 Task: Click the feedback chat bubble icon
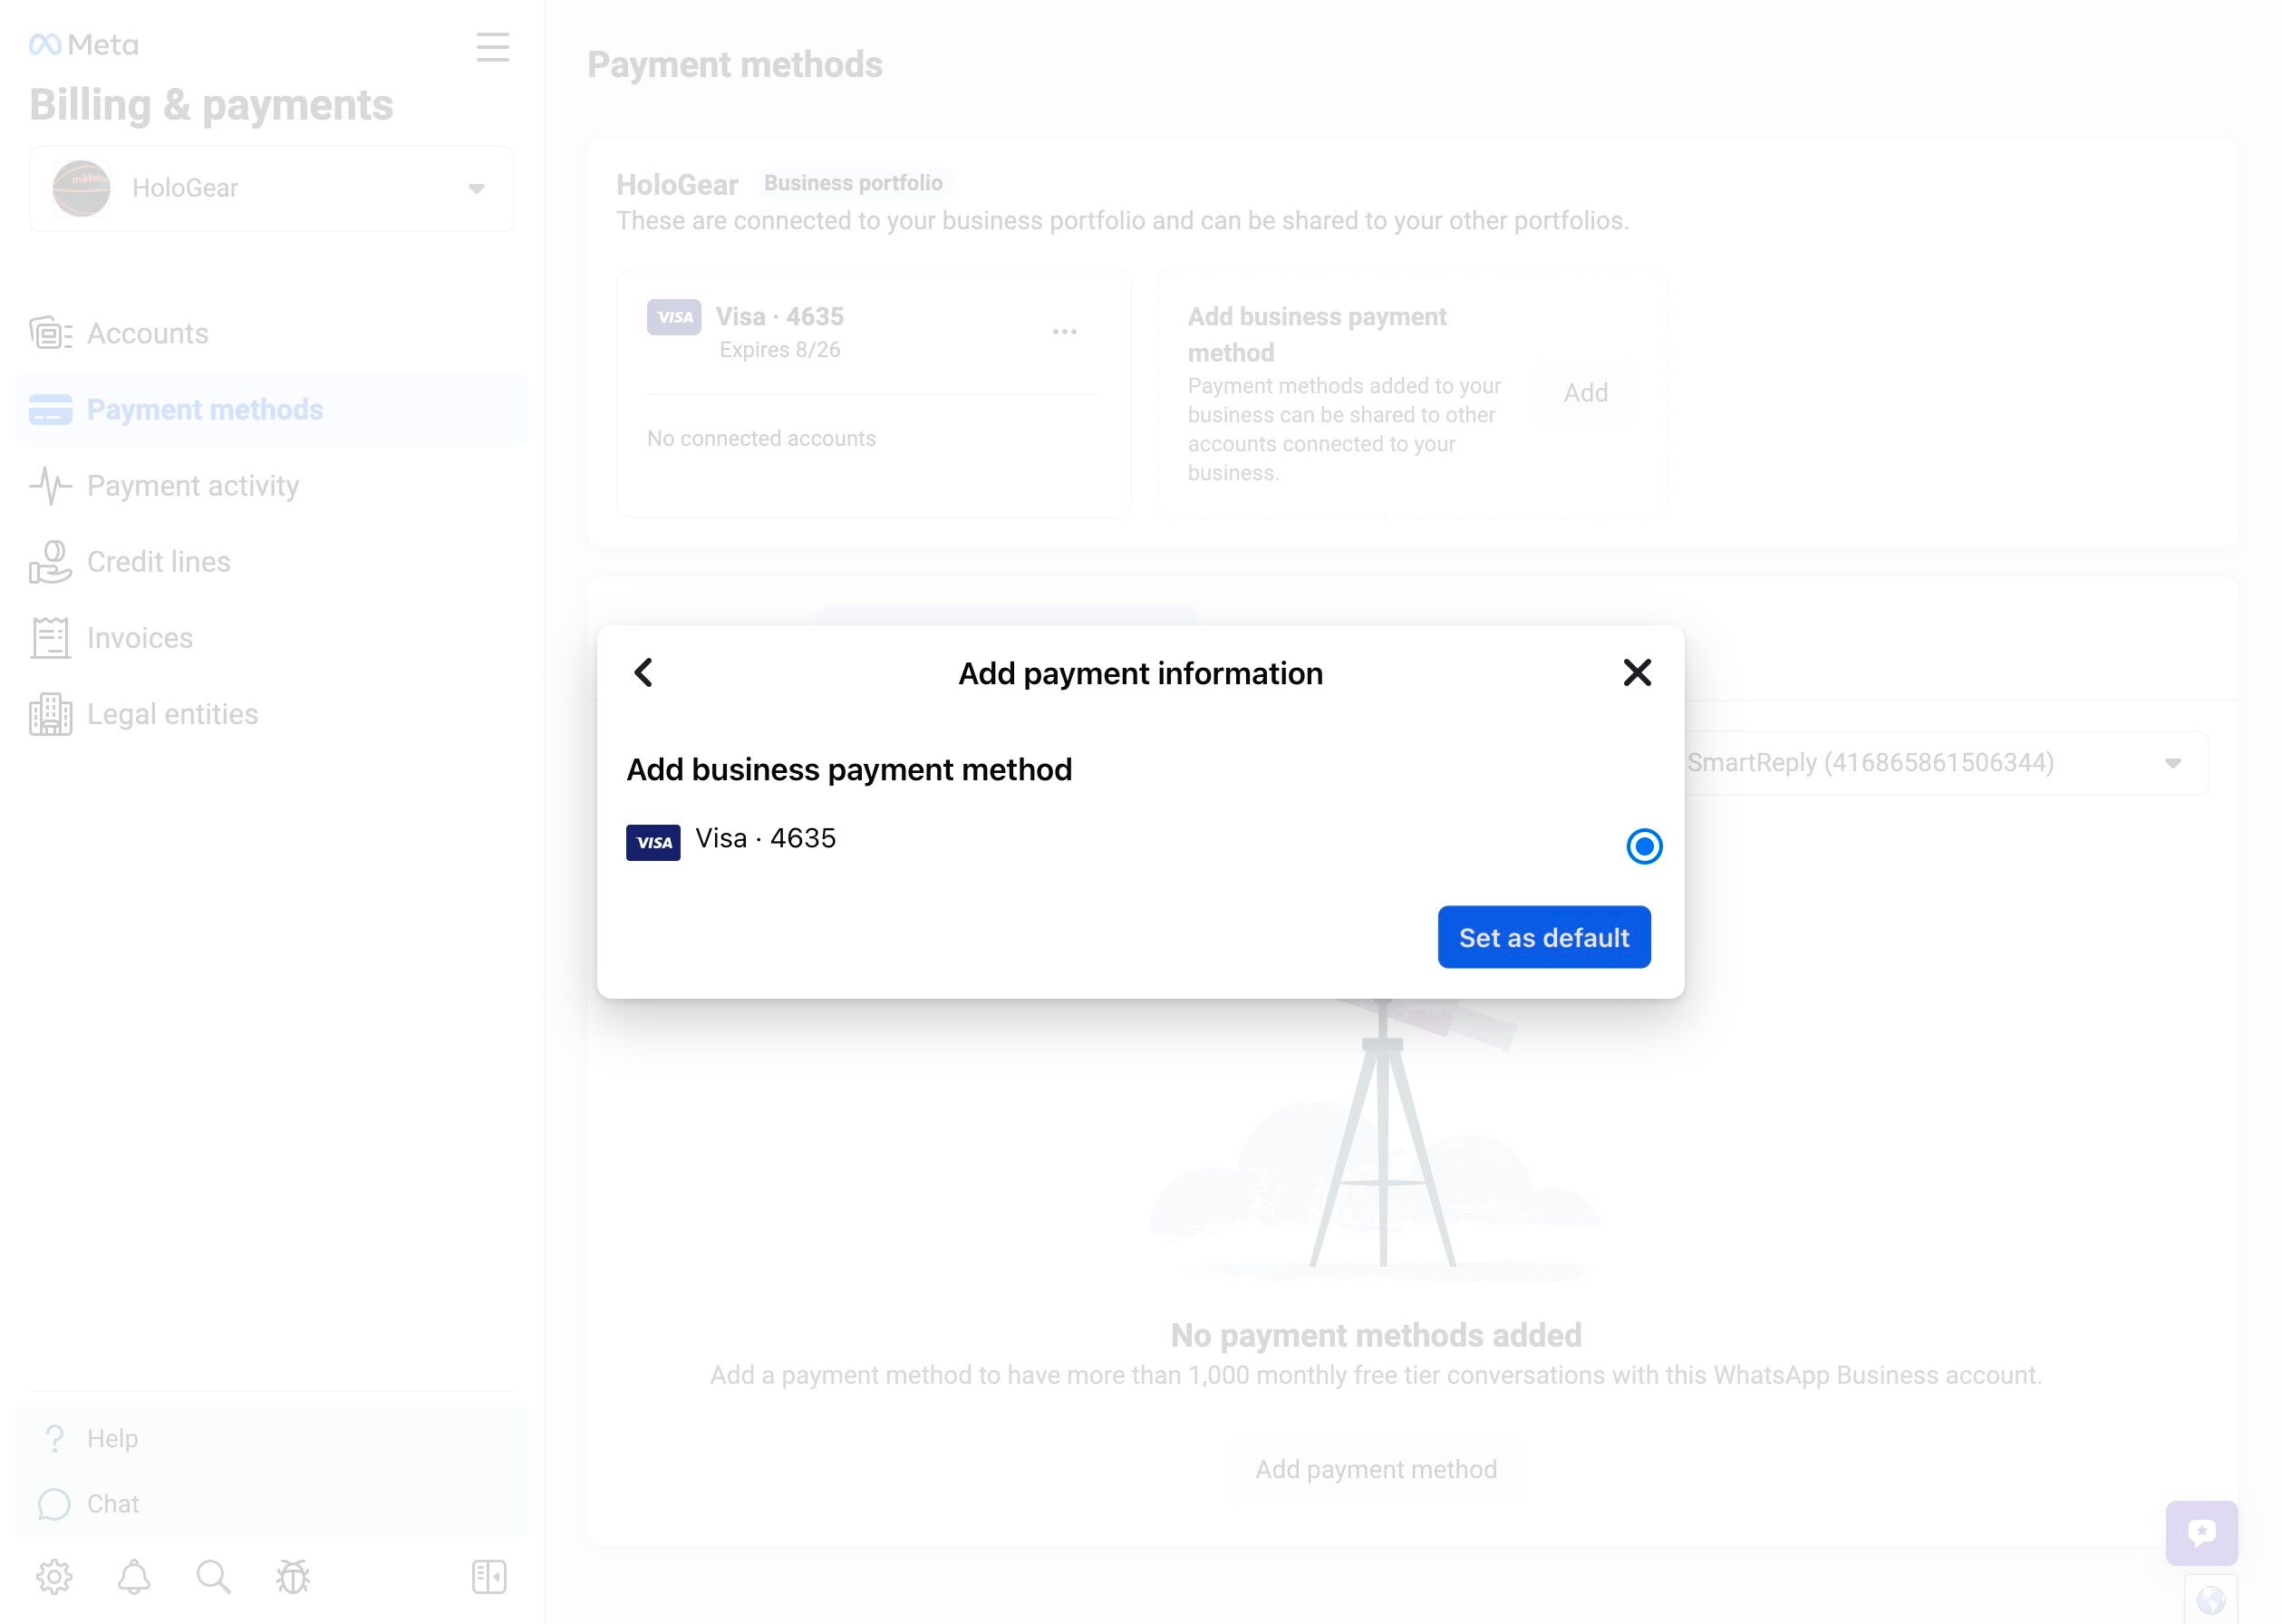click(x=2200, y=1532)
